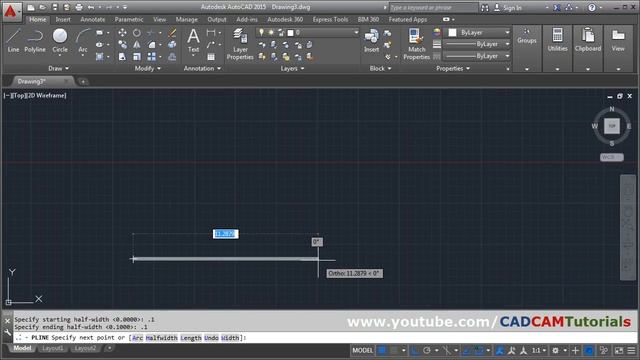Viewport: 640px width, 360px height.
Task: Toggle hardware acceleration in status bar
Action: coord(589,350)
